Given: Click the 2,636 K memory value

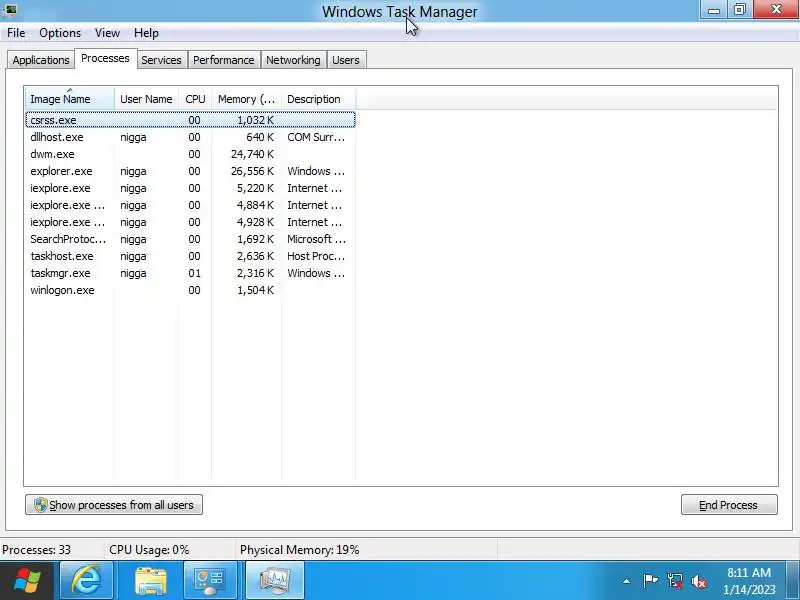Looking at the screenshot, I should [256, 256].
